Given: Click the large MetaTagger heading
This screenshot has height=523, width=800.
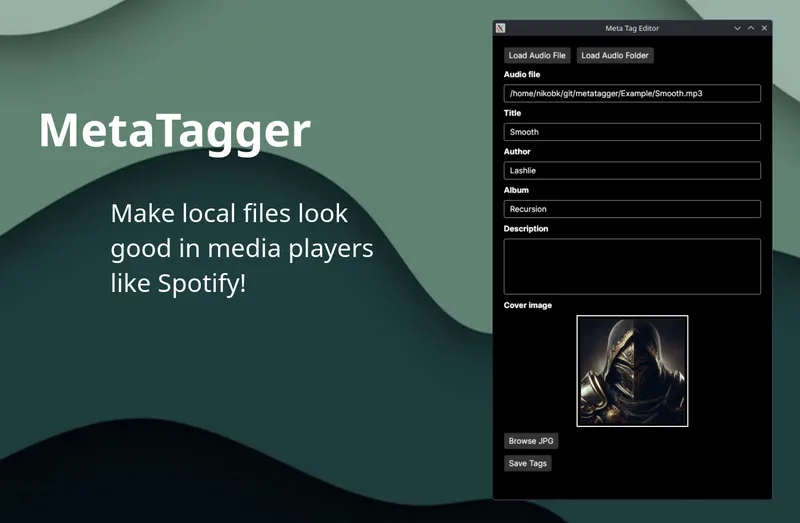Looking at the screenshot, I should point(174,132).
